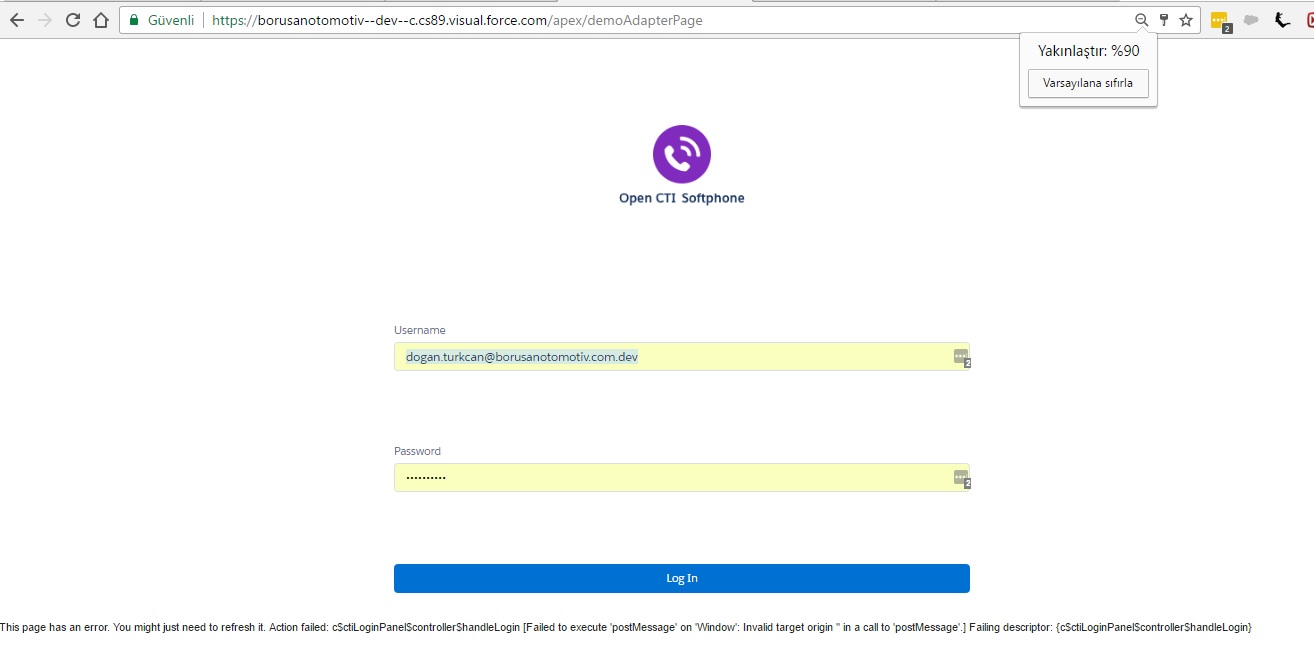Click the Varsayılana sıfırla button
Viewport: 1314px width, 668px height.
coord(1087,83)
